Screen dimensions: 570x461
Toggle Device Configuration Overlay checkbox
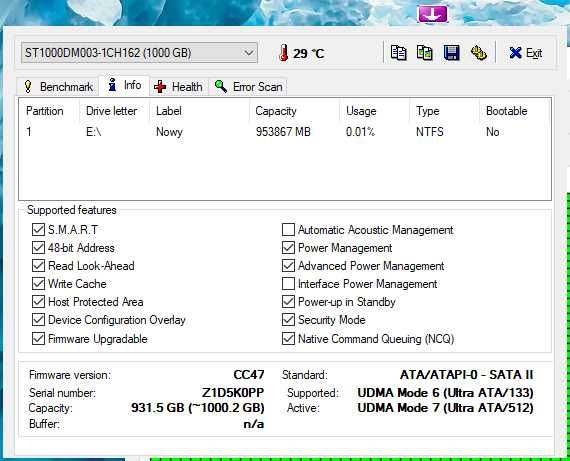[38, 320]
